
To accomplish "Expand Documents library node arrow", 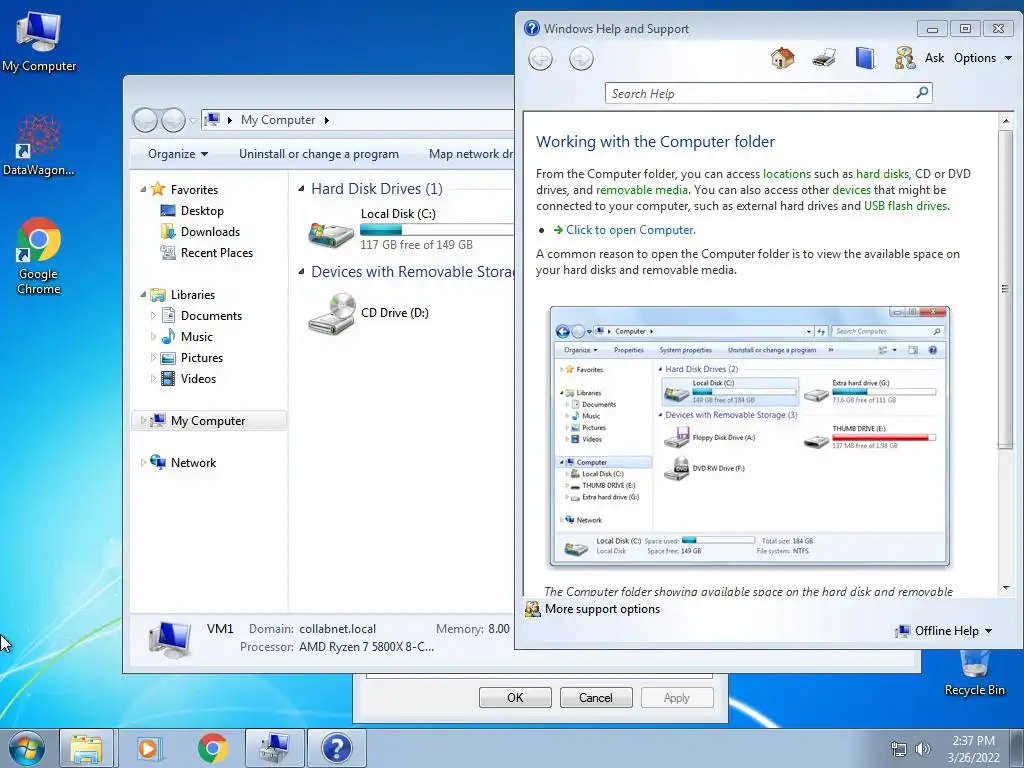I will tap(153, 316).
